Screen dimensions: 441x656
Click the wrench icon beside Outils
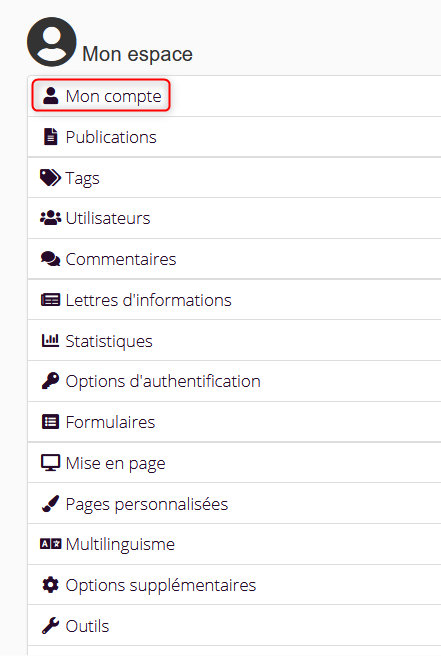(x=50, y=626)
